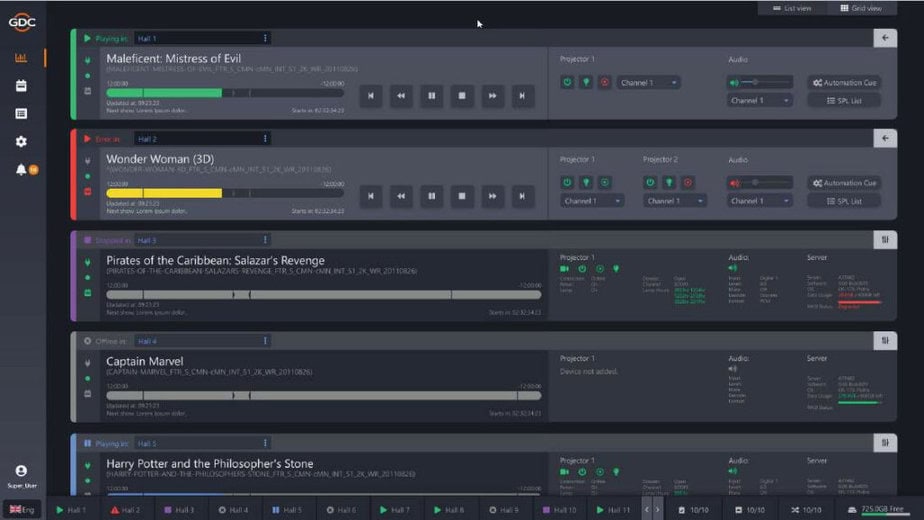Toggle Hall 2 Projector 2 lamp
This screenshot has width=924, height=520.
[x=669, y=183]
